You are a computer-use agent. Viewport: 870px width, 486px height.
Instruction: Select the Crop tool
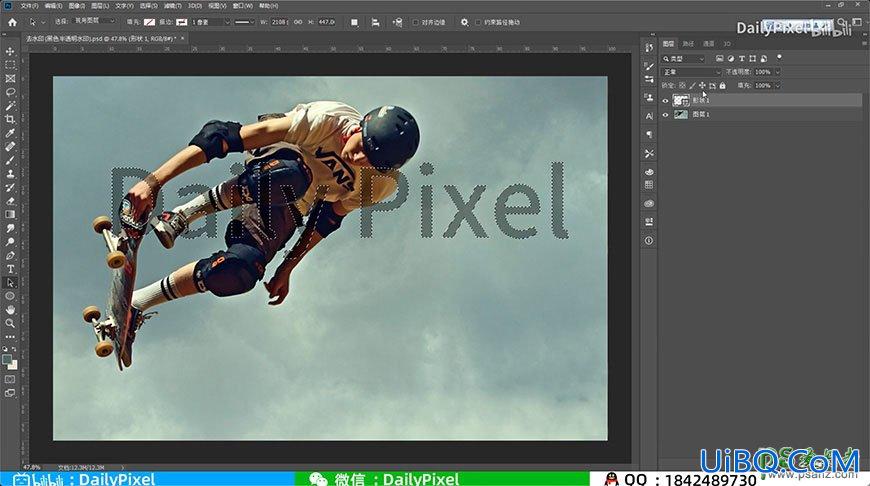click(x=10, y=119)
